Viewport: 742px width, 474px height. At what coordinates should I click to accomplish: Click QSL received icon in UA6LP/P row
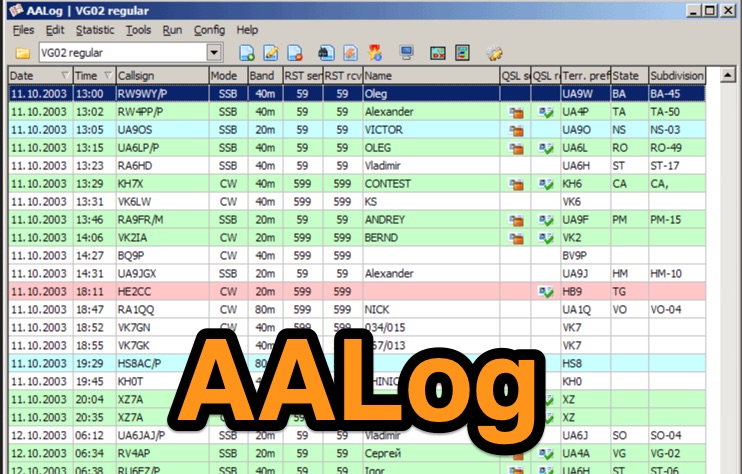(546, 148)
